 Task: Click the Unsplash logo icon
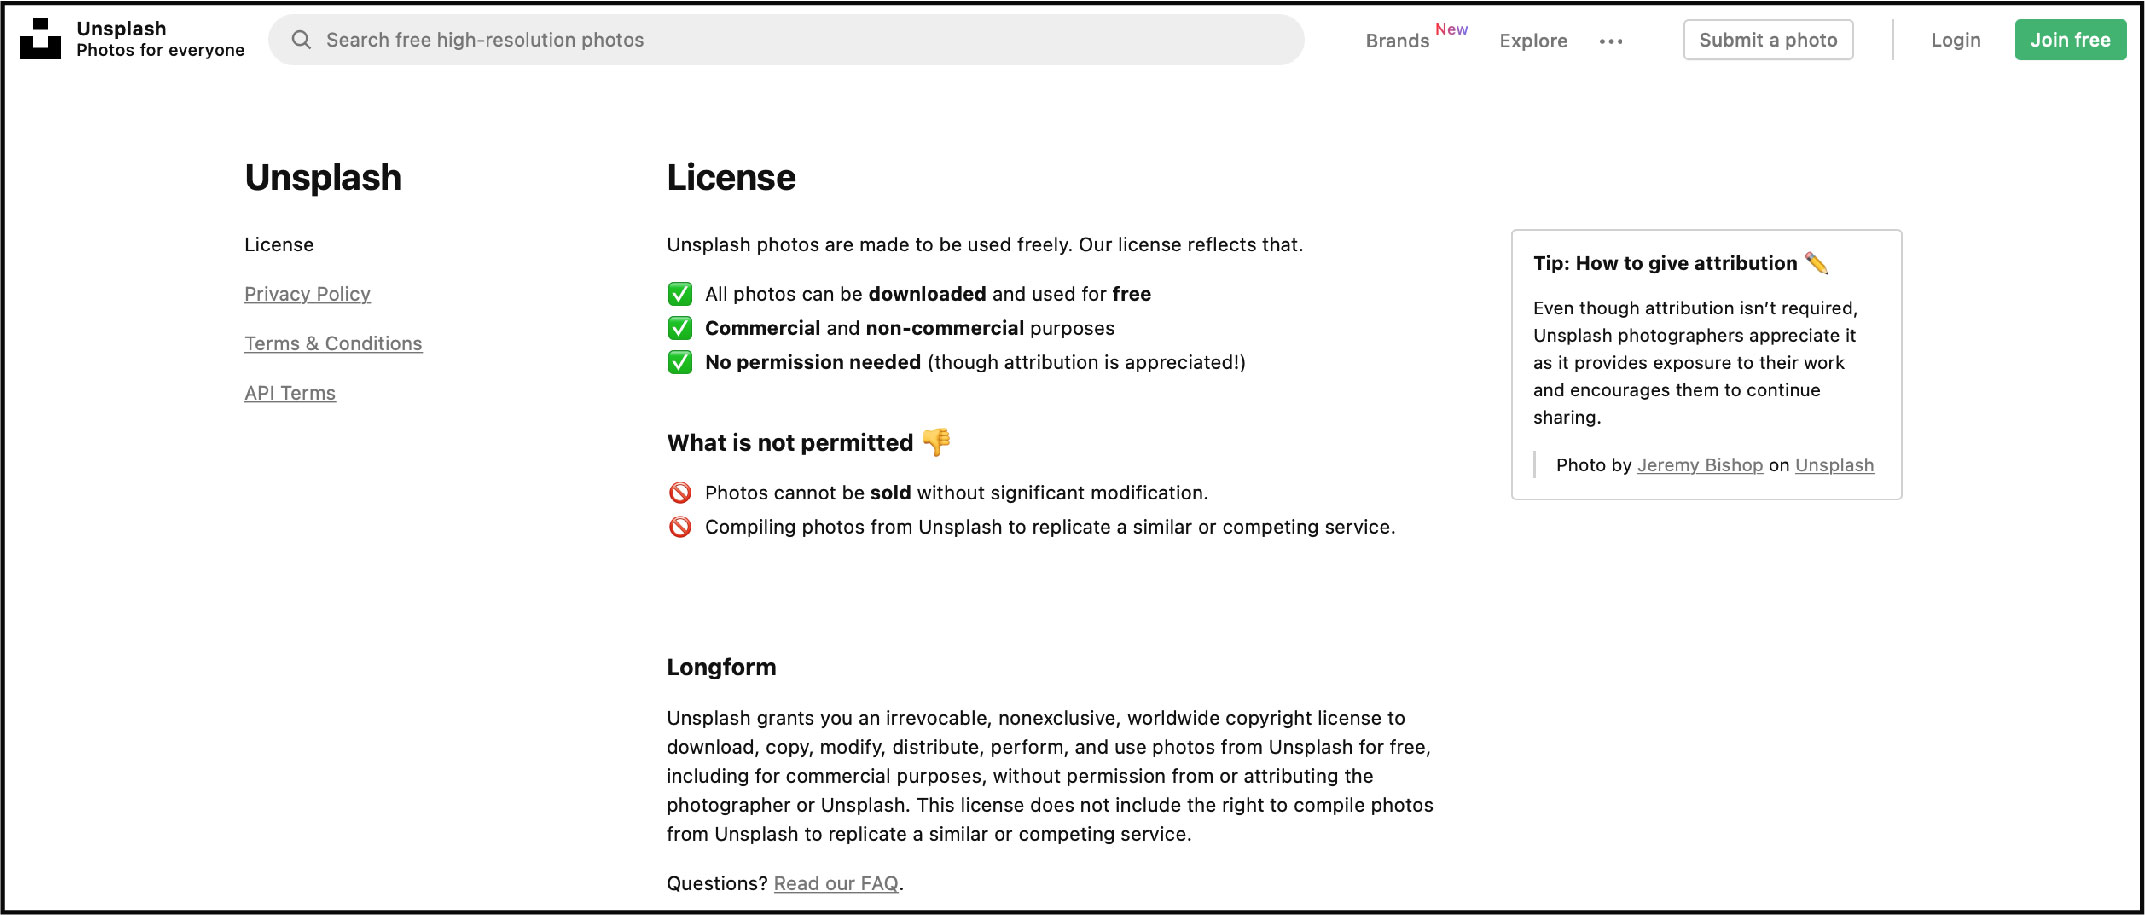pos(41,39)
